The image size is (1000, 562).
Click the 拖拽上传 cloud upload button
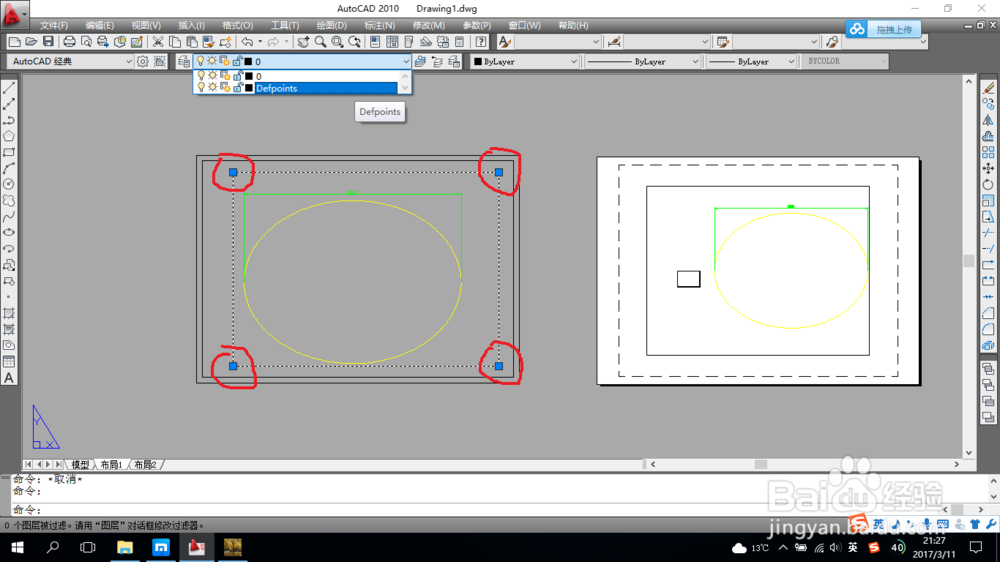(883, 29)
